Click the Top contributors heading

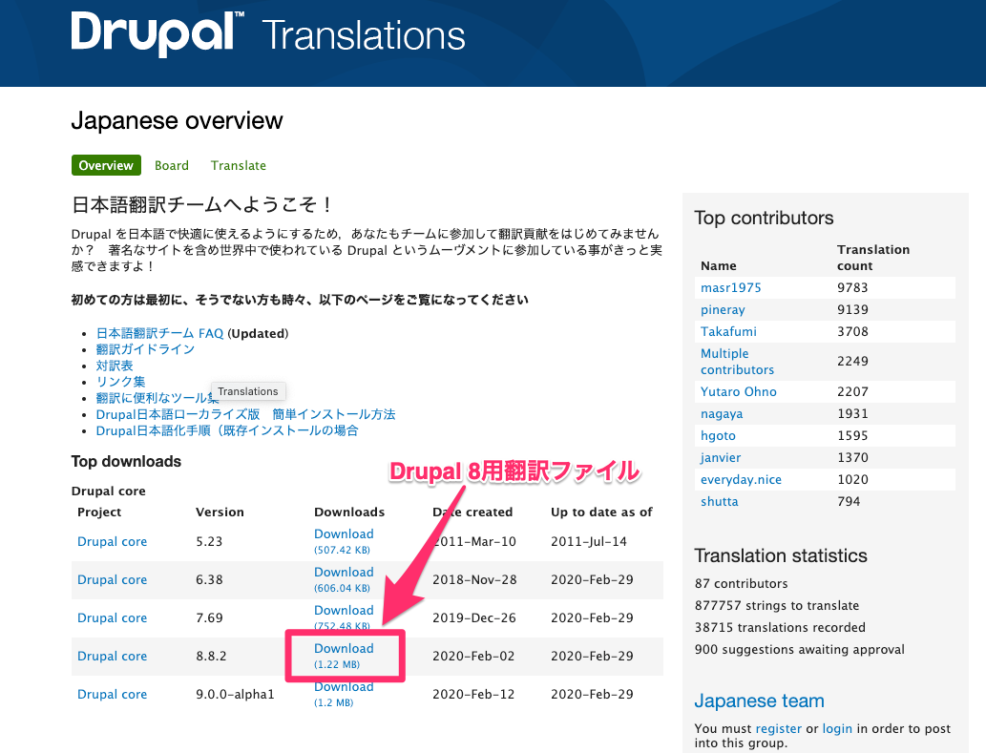coord(763,218)
